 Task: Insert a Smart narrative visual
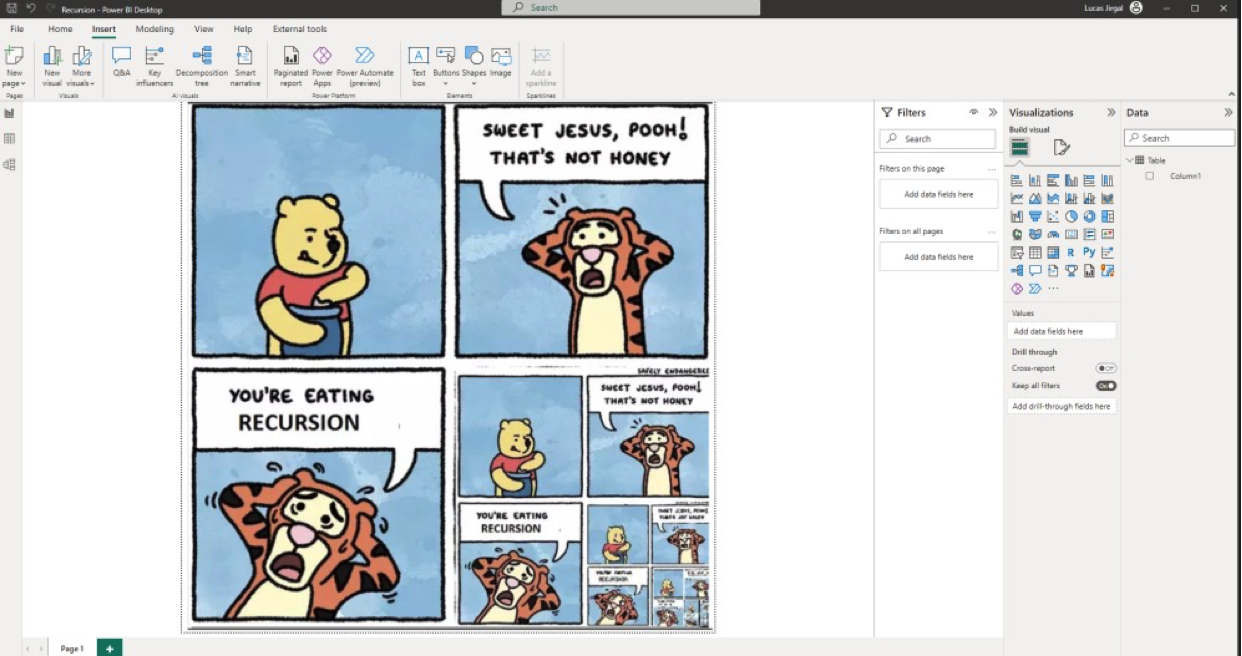(x=245, y=62)
